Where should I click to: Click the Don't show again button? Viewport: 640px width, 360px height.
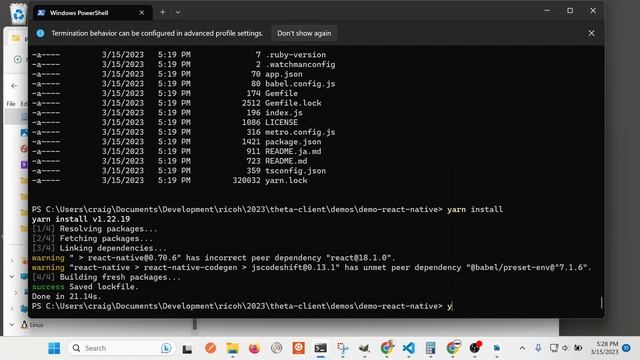(x=304, y=33)
